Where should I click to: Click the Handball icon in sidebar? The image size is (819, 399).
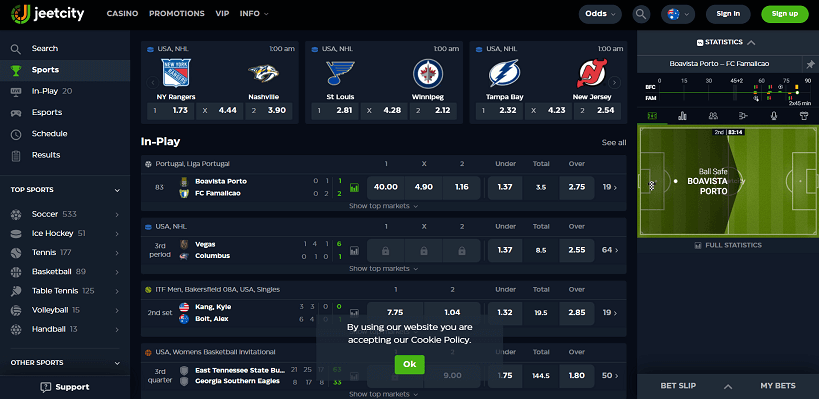[x=16, y=330]
